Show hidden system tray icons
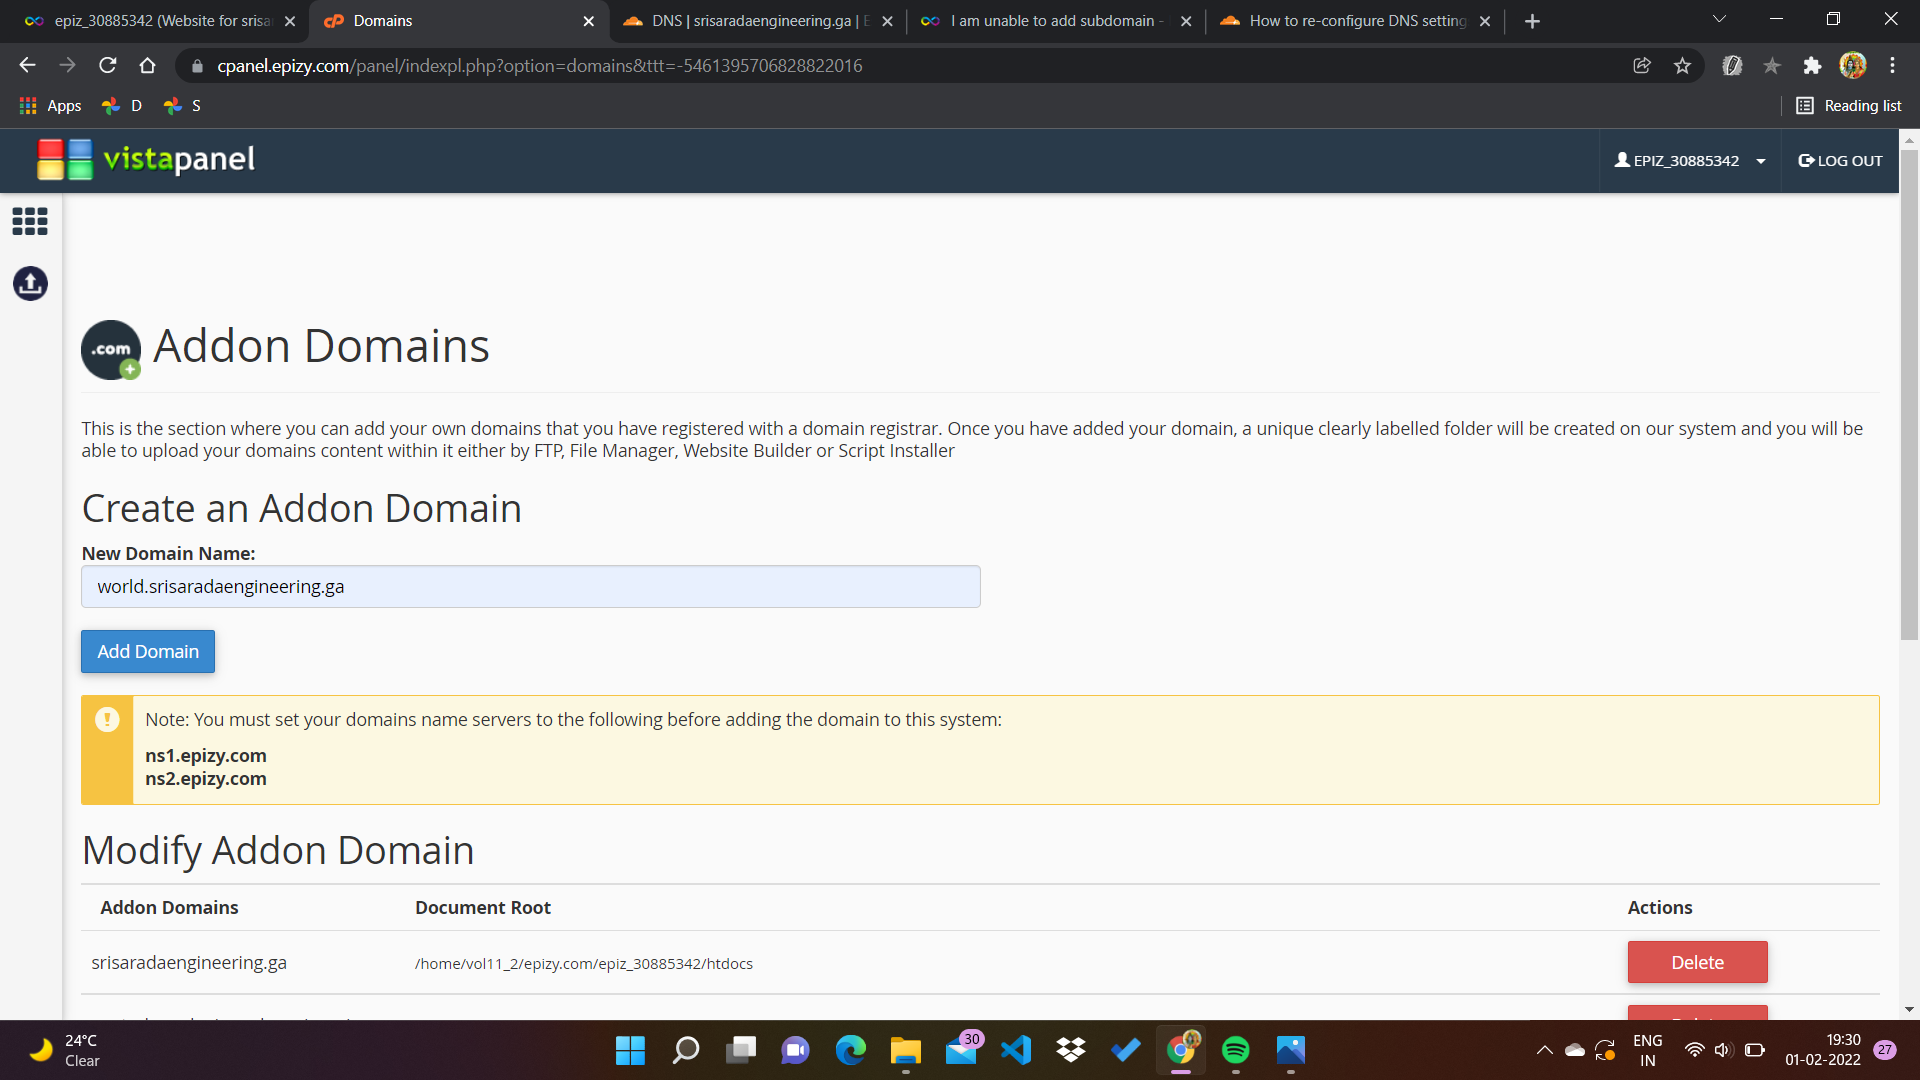The height and width of the screenshot is (1080, 1920). click(1544, 1050)
